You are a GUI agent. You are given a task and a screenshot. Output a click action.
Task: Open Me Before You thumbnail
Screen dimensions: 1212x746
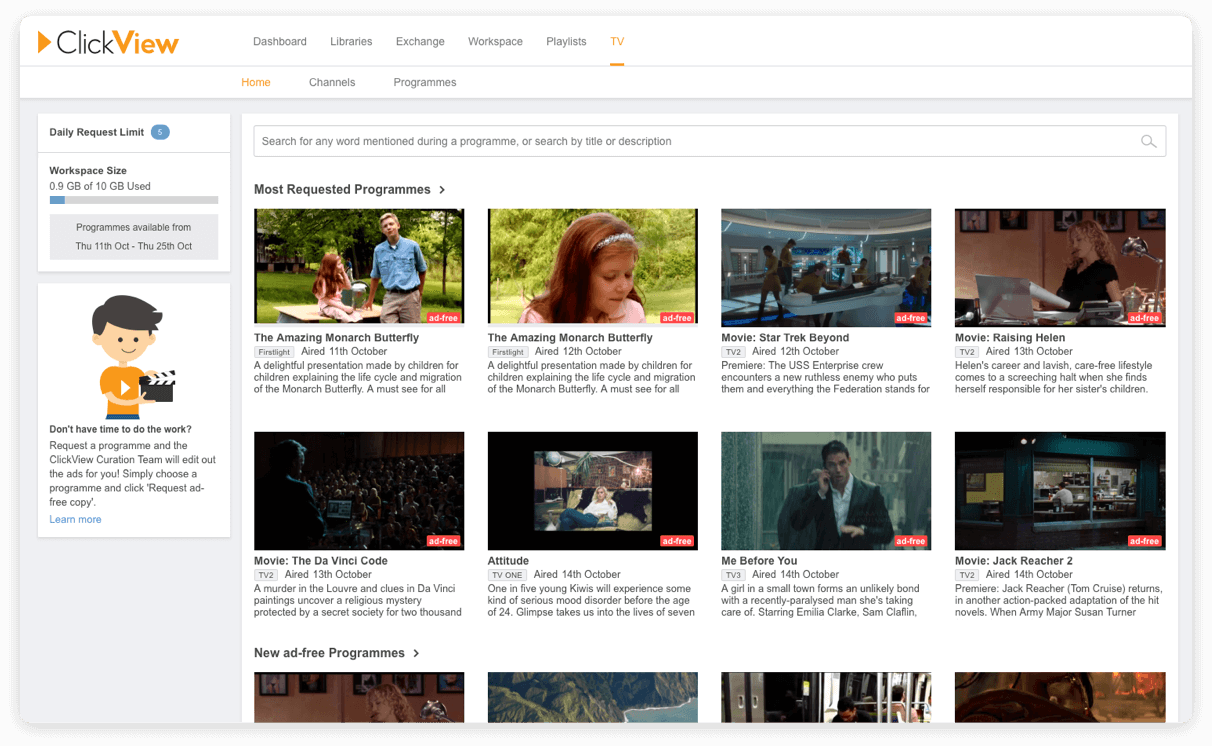pyautogui.click(x=826, y=490)
